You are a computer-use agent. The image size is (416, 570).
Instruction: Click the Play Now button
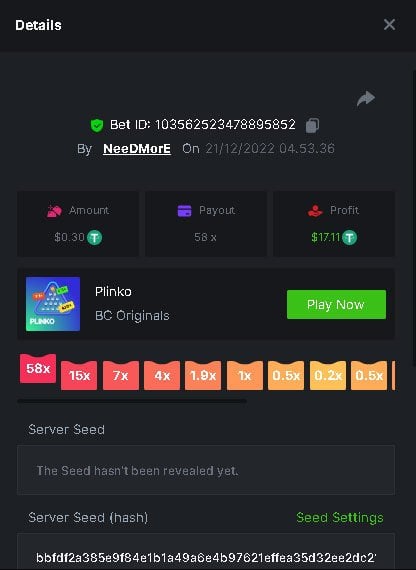click(336, 304)
